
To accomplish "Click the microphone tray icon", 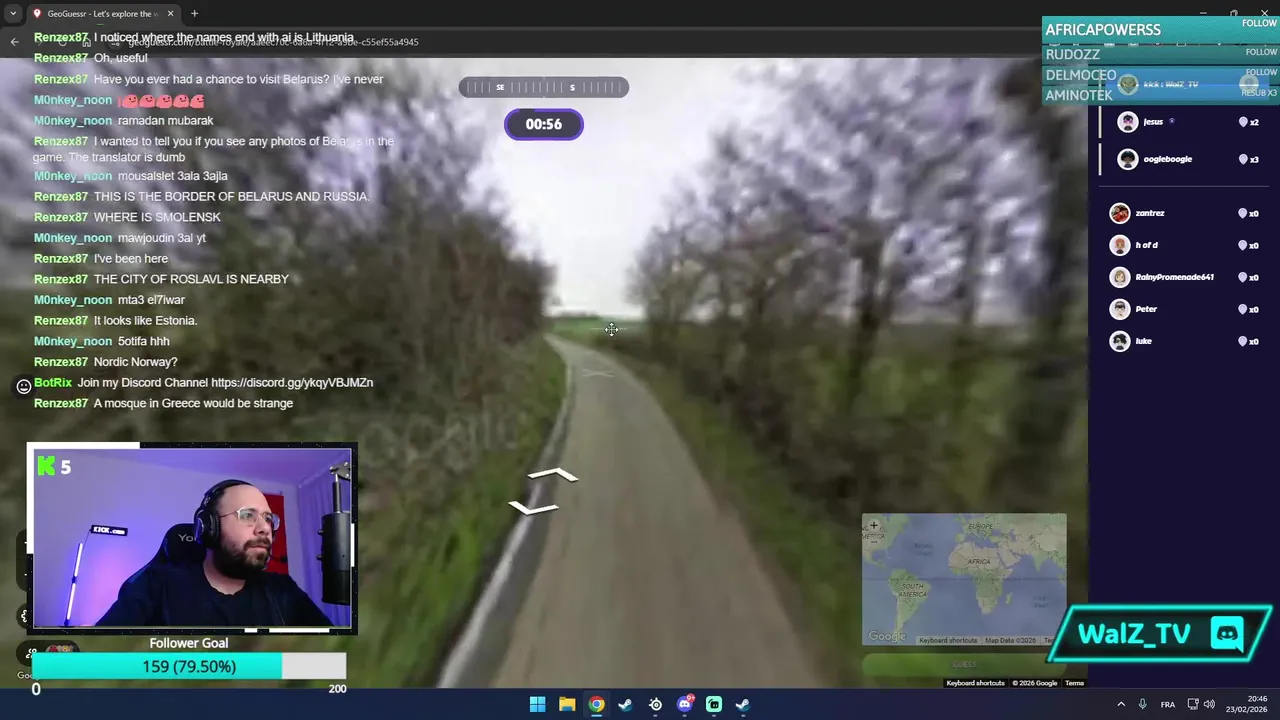I will 1142,704.
